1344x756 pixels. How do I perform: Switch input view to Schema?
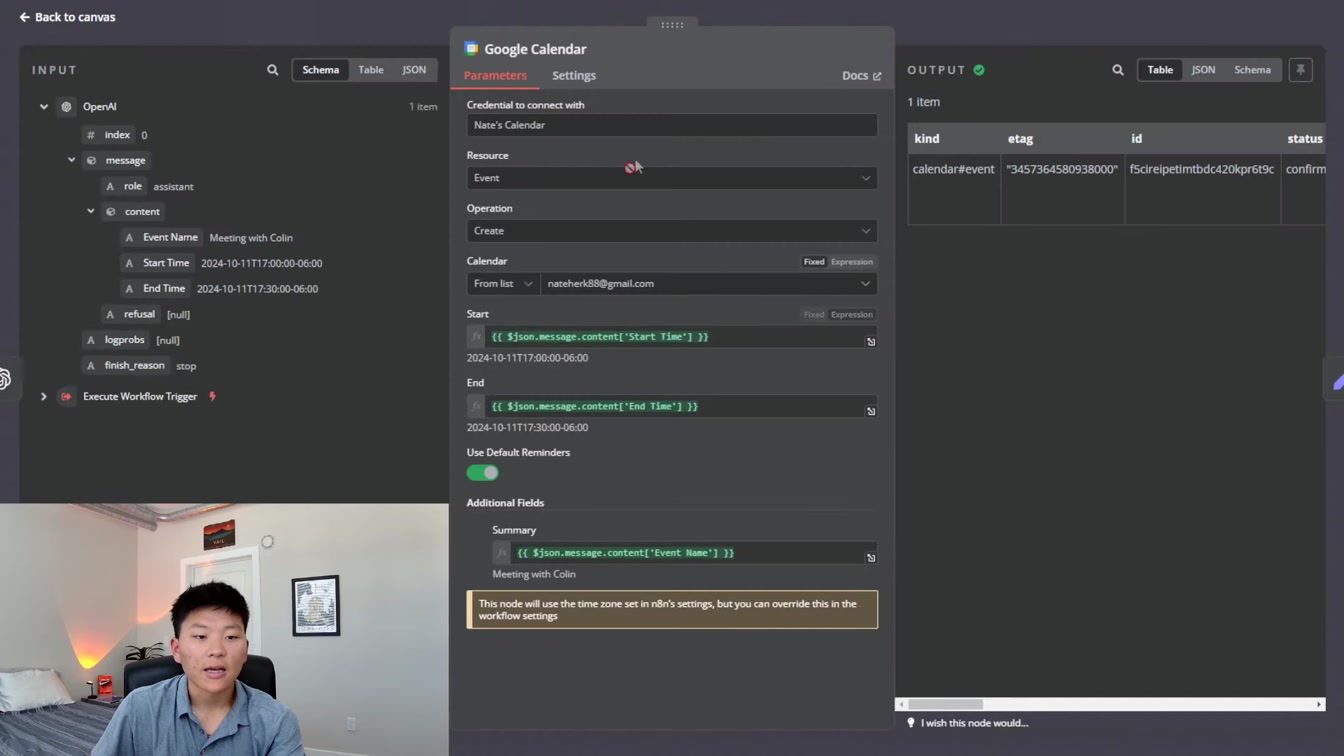pyautogui.click(x=321, y=70)
